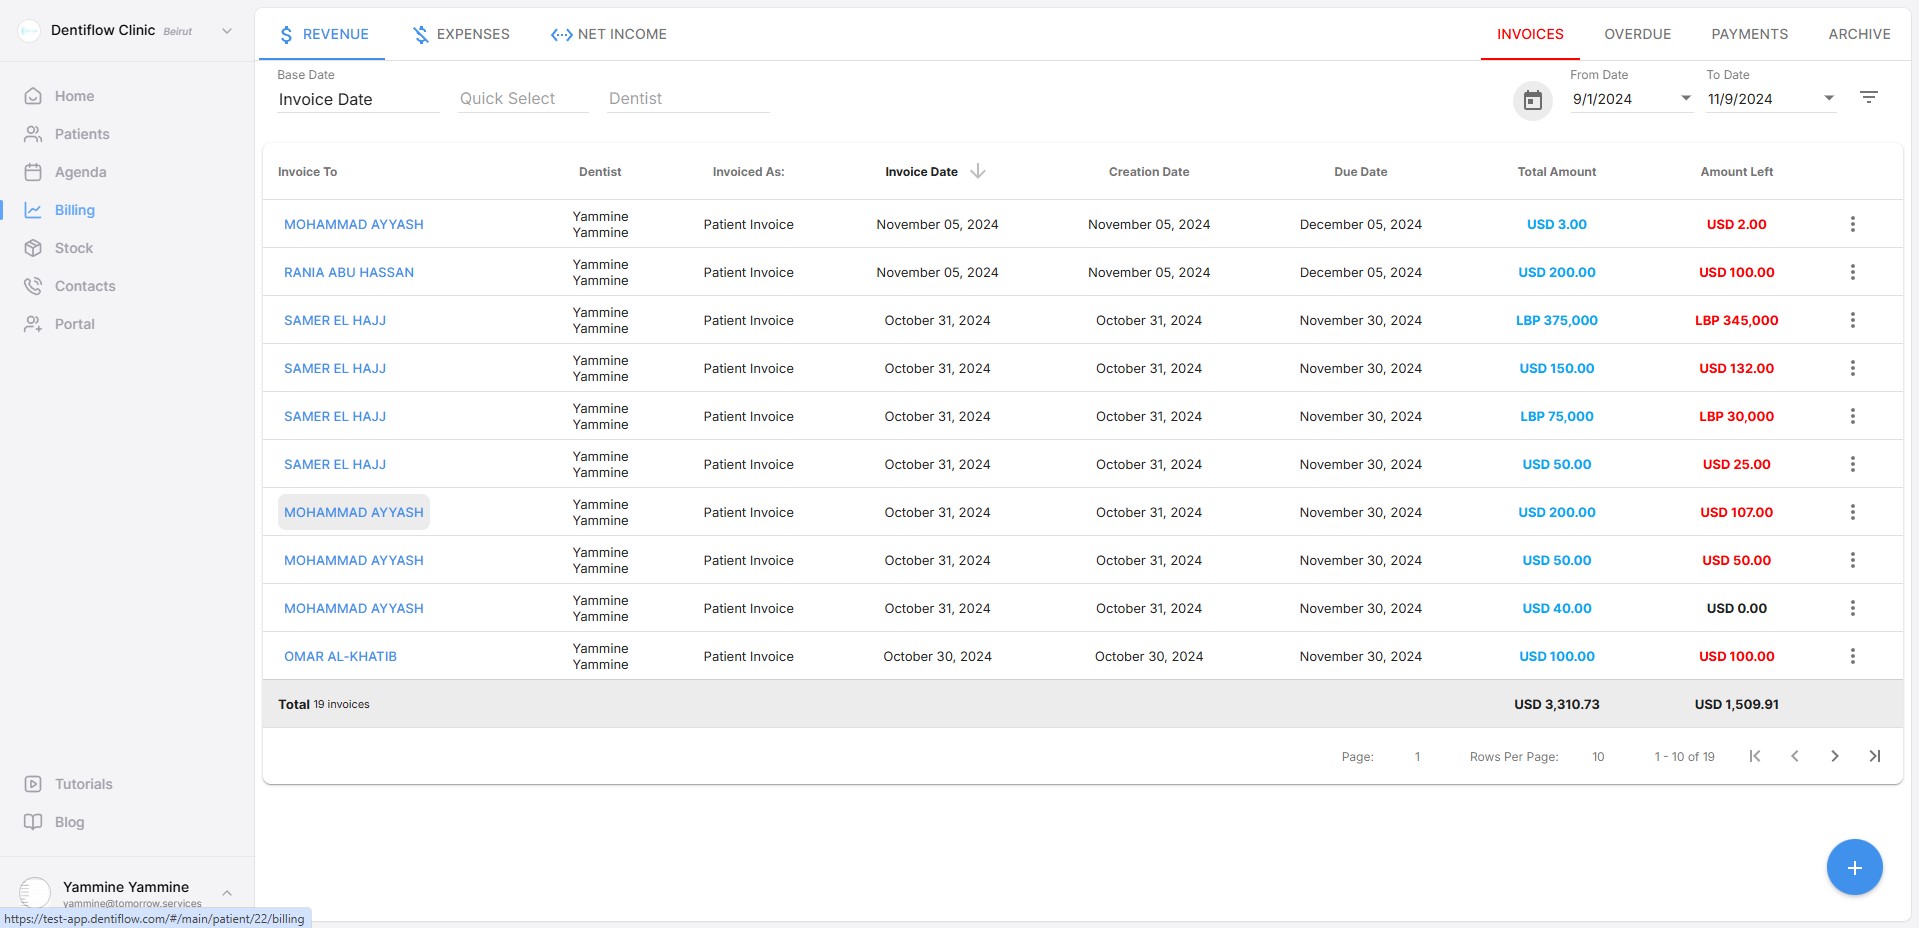Click the Invoice To column header
1919x928 pixels.
coord(307,172)
